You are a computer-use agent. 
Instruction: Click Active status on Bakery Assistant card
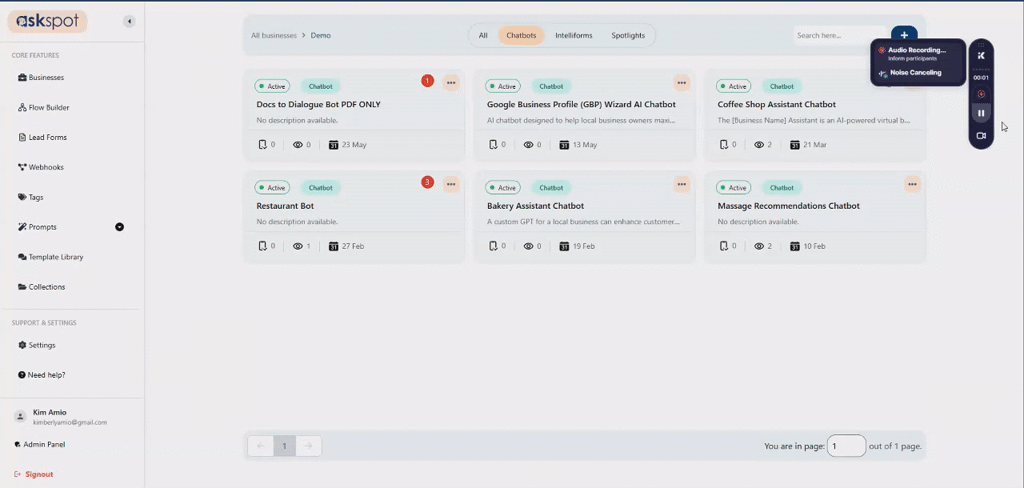point(503,187)
